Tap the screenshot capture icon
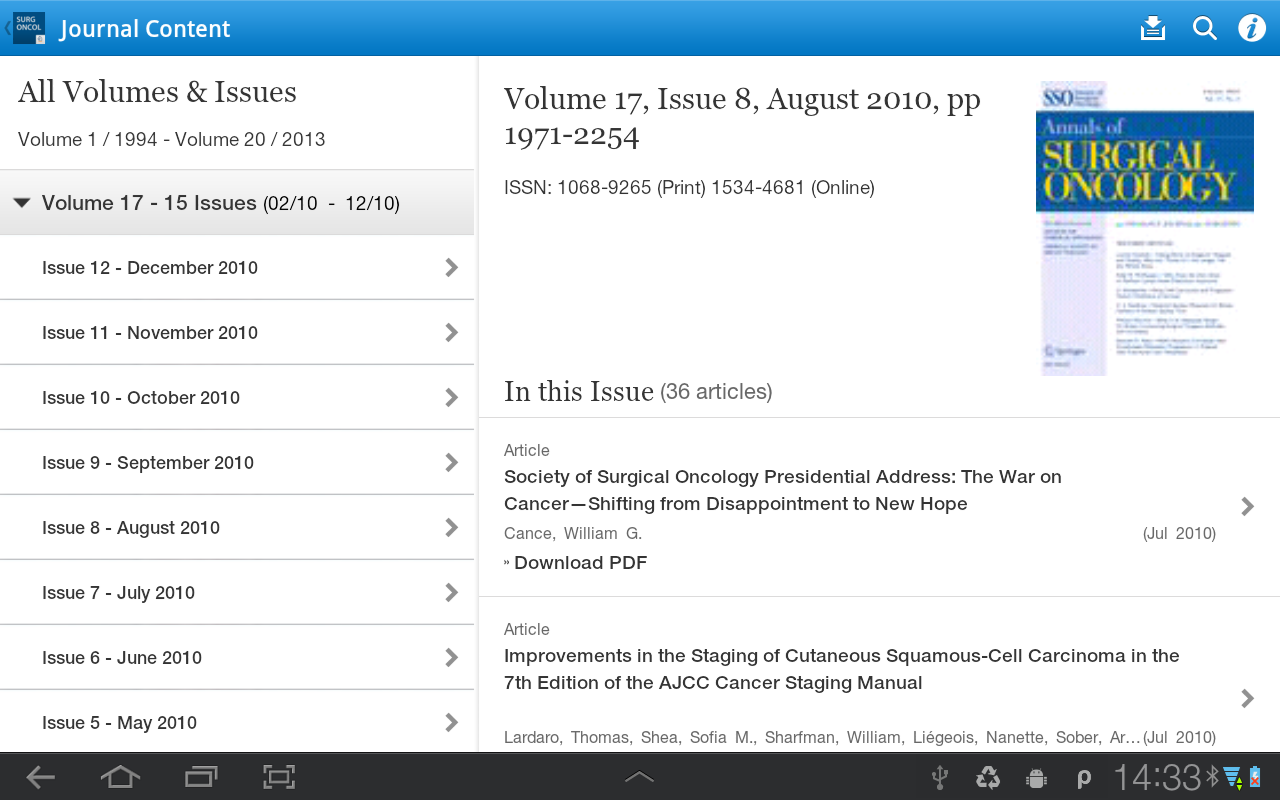The width and height of the screenshot is (1280, 800). pyautogui.click(x=279, y=776)
